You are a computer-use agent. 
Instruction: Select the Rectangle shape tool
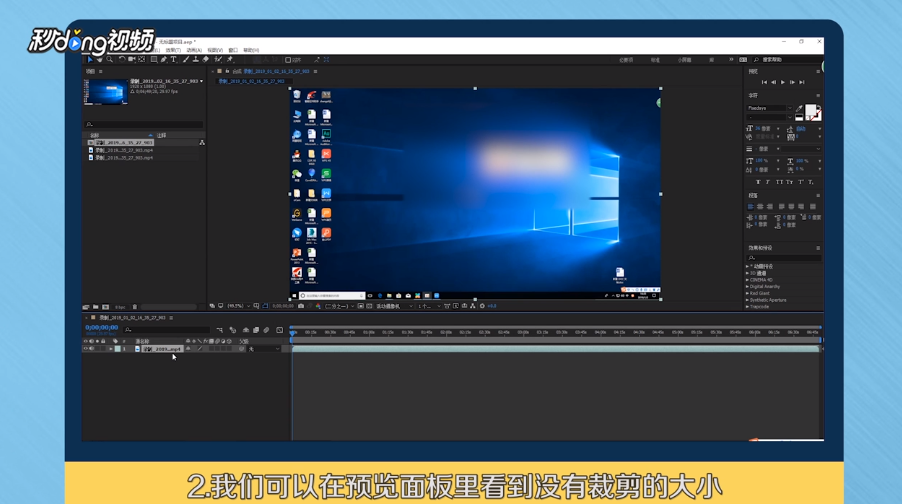click(154, 59)
